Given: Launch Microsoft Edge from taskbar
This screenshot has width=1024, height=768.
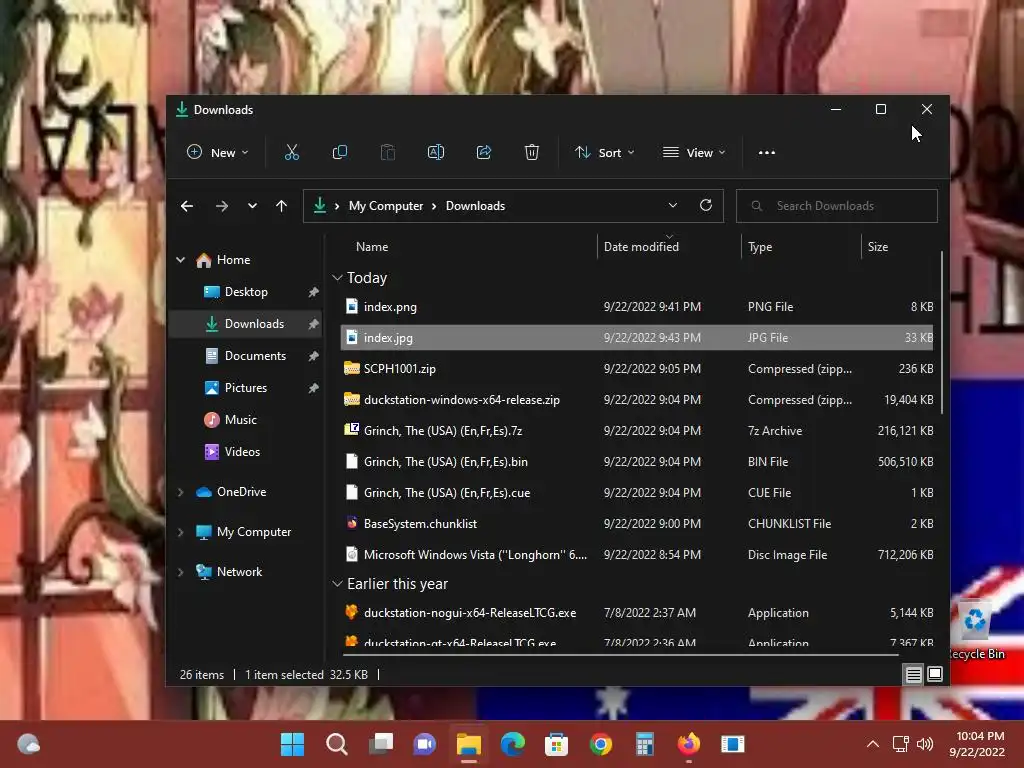Looking at the screenshot, I should (x=513, y=744).
